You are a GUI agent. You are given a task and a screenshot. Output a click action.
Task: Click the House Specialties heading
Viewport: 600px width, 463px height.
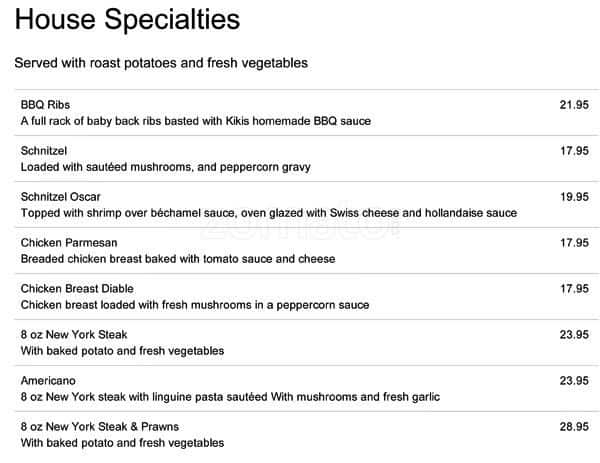click(128, 19)
